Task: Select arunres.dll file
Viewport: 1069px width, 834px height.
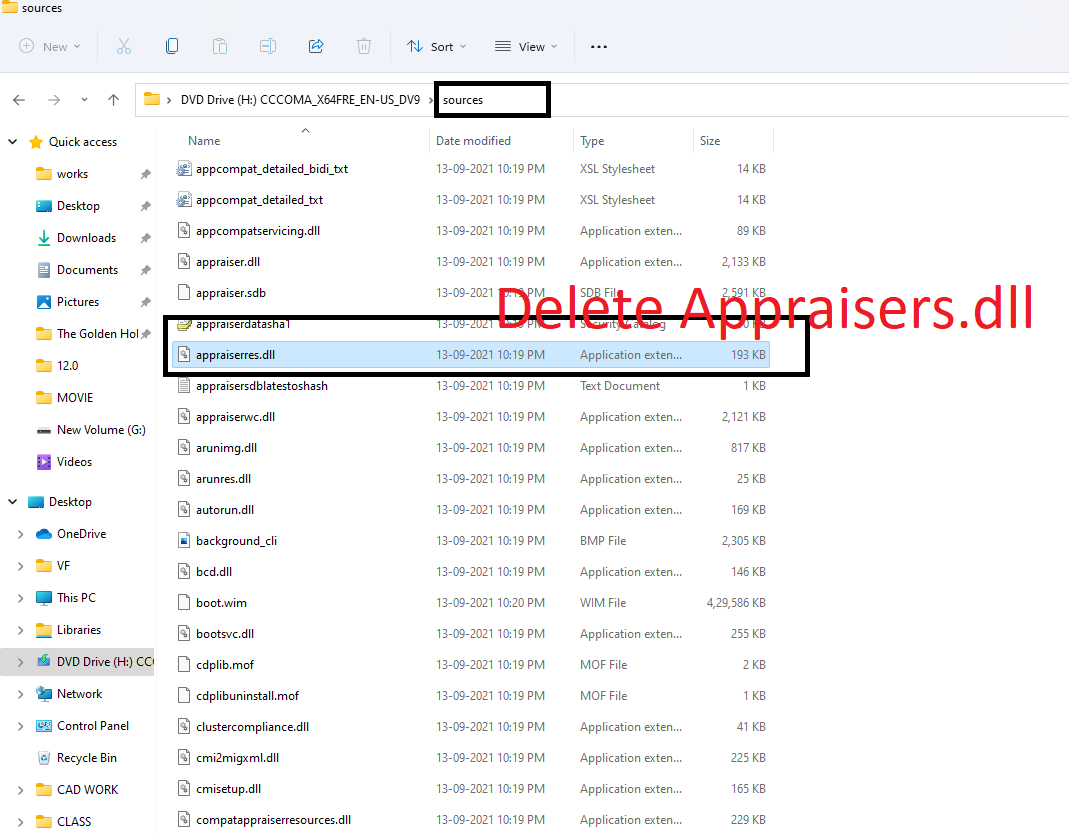Action: 223,479
